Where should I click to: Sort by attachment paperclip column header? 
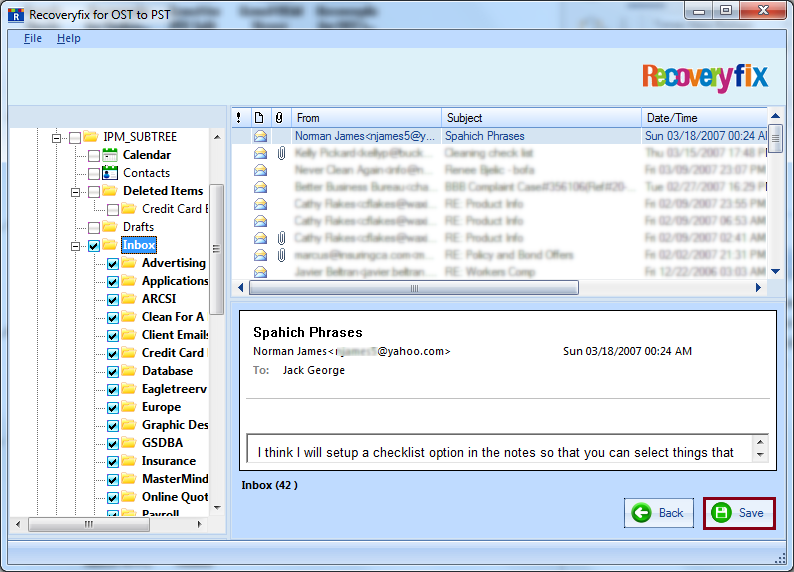coord(279,118)
